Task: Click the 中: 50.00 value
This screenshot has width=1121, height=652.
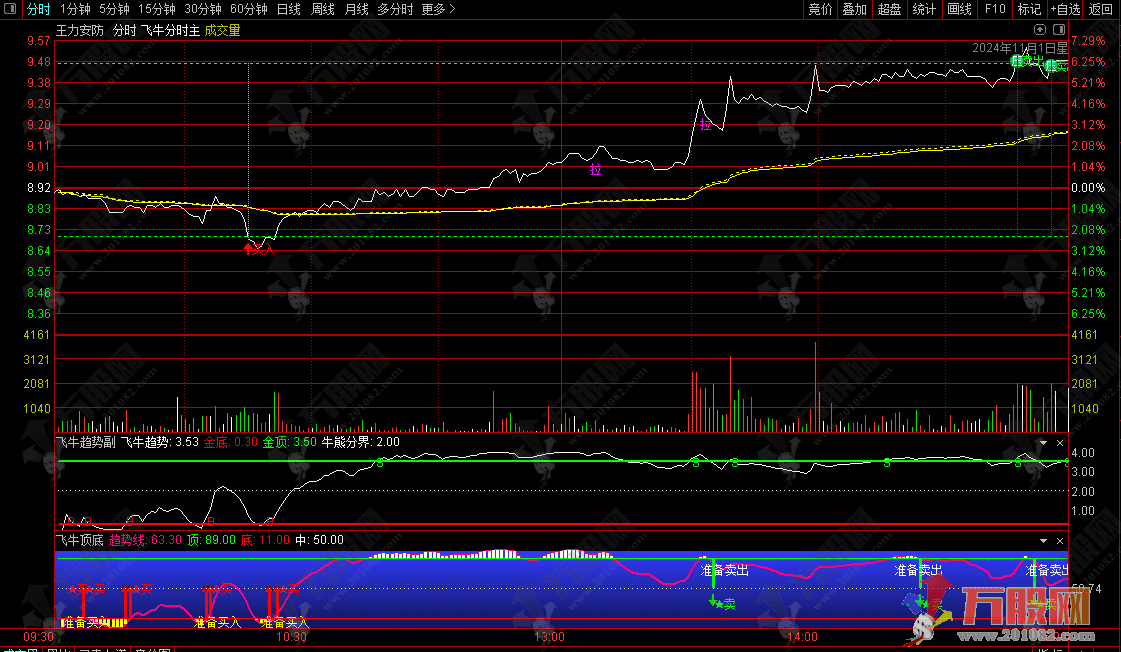Action: point(320,540)
